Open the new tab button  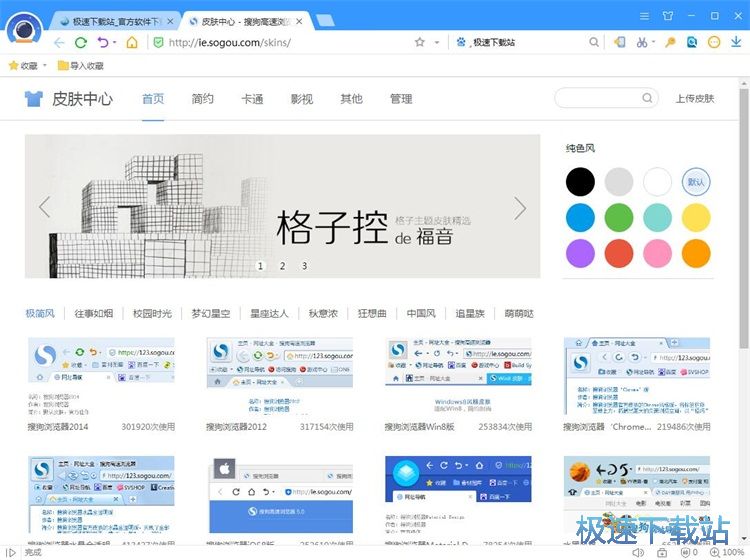(325, 20)
